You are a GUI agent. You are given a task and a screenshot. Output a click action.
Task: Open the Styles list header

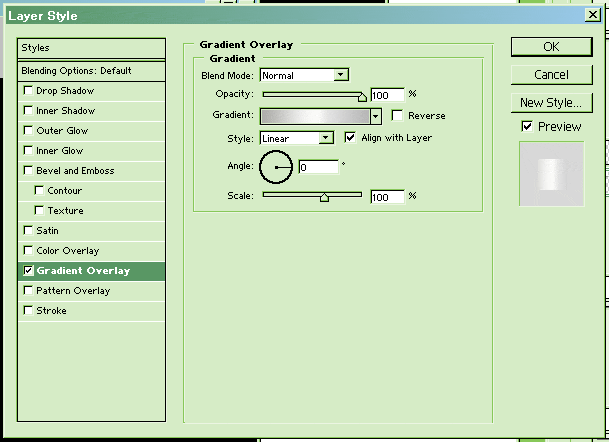click(92, 48)
